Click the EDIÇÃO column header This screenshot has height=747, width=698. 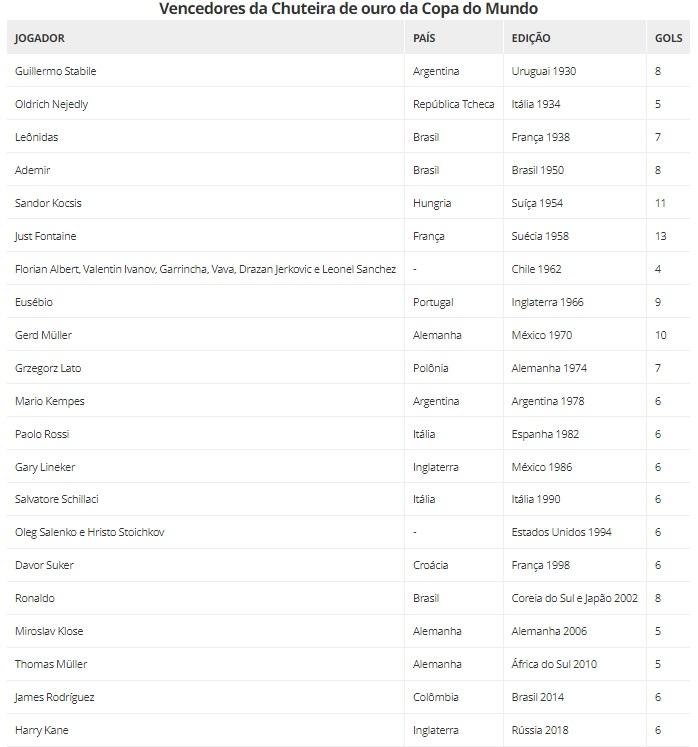click(531, 38)
